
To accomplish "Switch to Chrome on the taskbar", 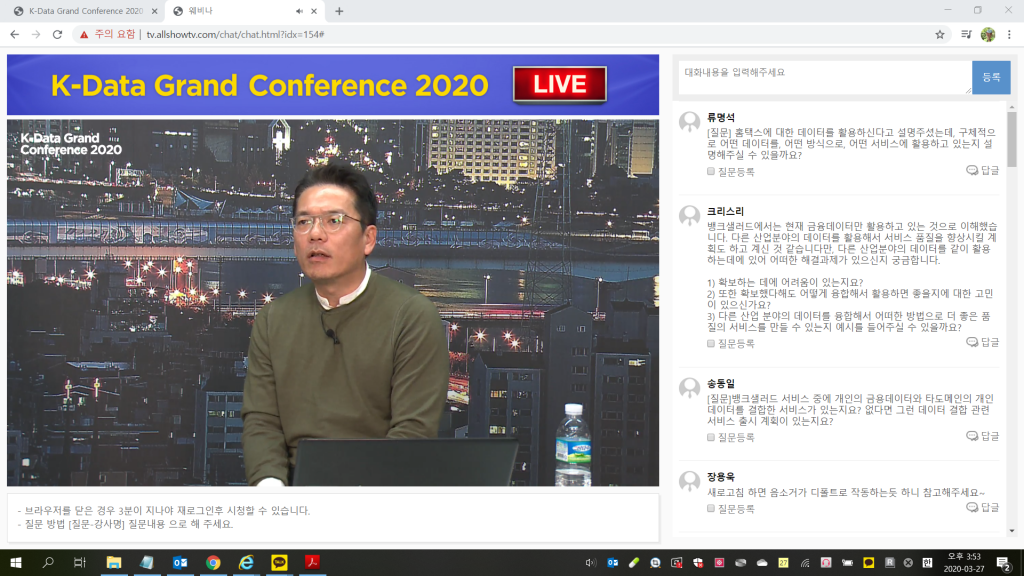I will tap(213, 562).
